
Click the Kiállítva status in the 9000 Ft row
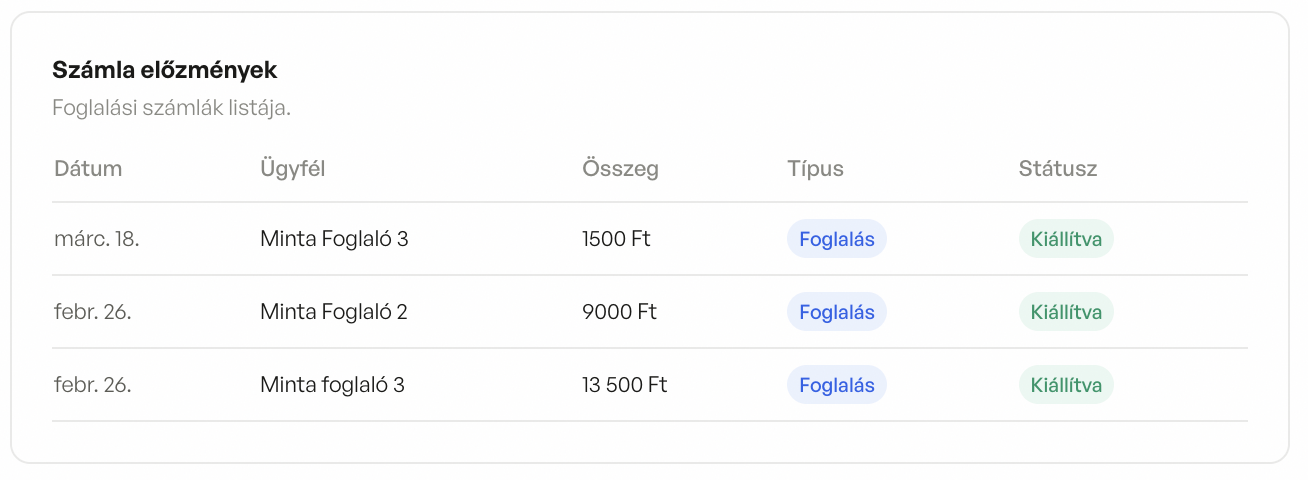pyautogui.click(x=1065, y=312)
